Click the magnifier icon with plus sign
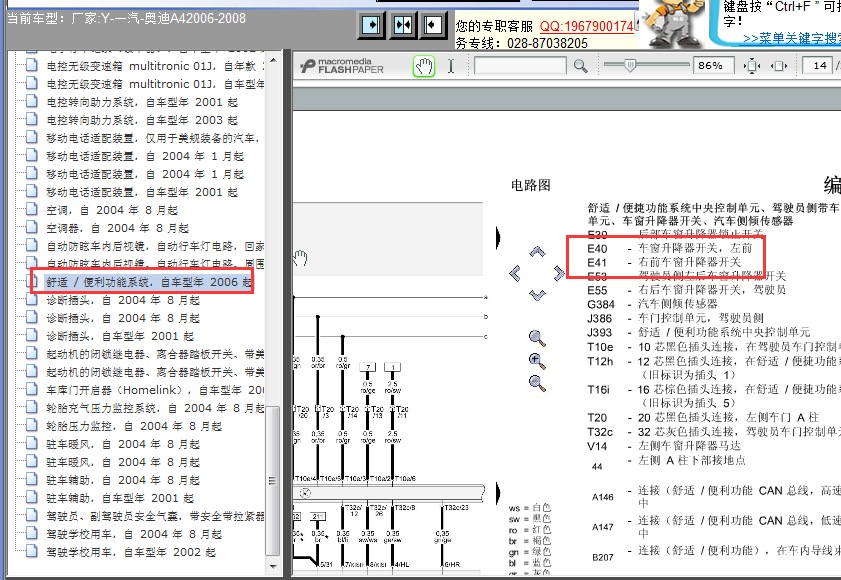Viewport: 841px width, 580px height. (x=537, y=361)
